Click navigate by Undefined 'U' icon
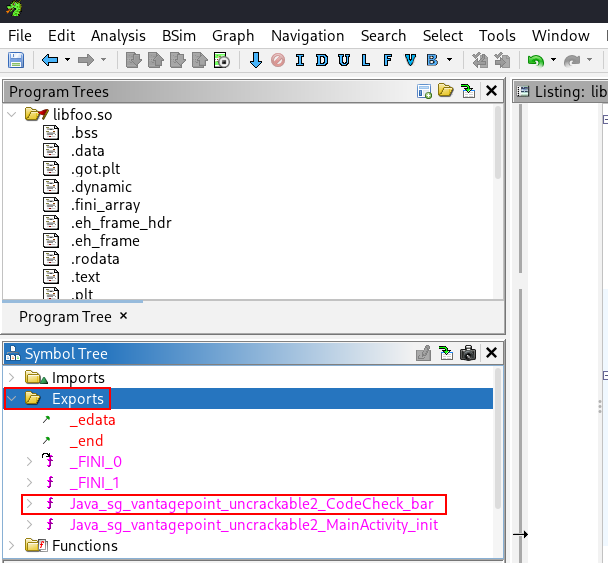The height and width of the screenshot is (563, 608). click(x=343, y=60)
